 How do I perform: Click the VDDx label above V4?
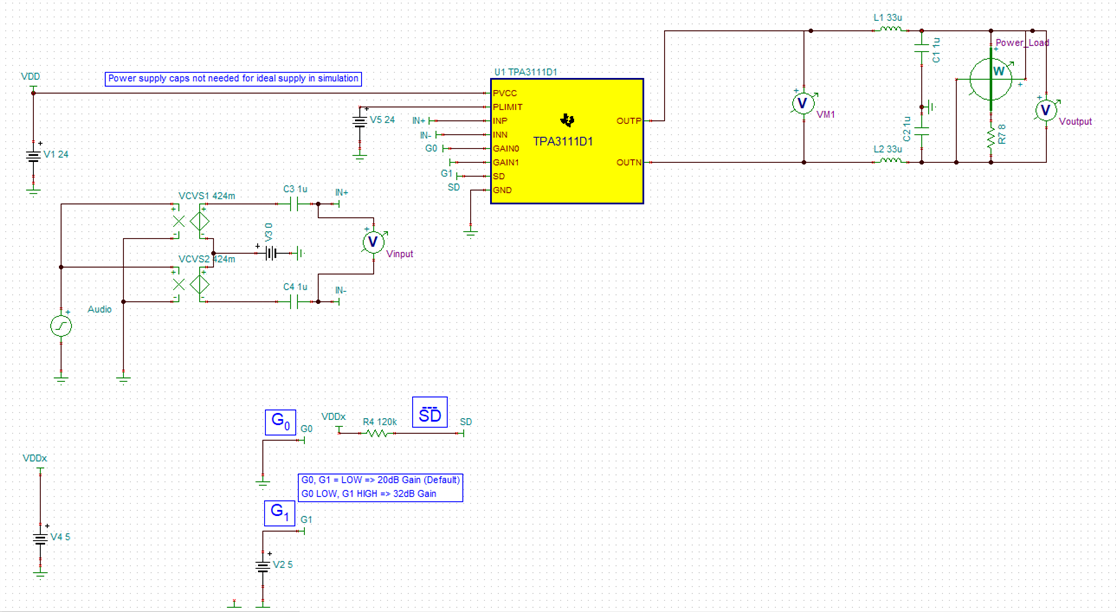coord(35,458)
